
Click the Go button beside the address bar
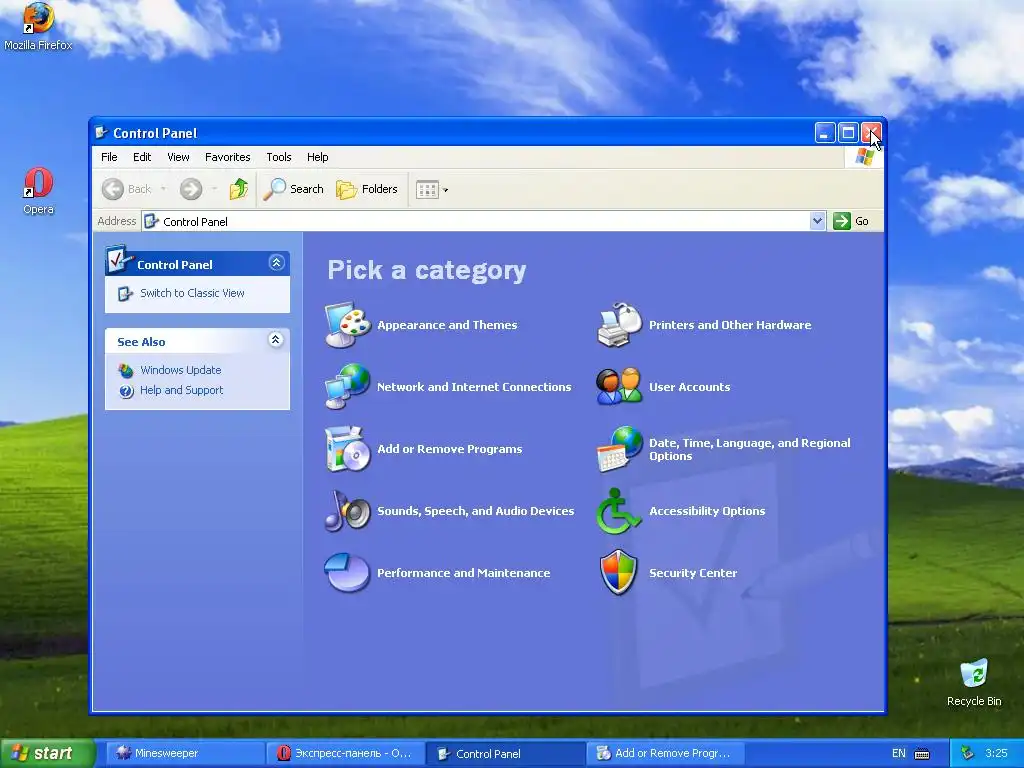pyautogui.click(x=851, y=221)
